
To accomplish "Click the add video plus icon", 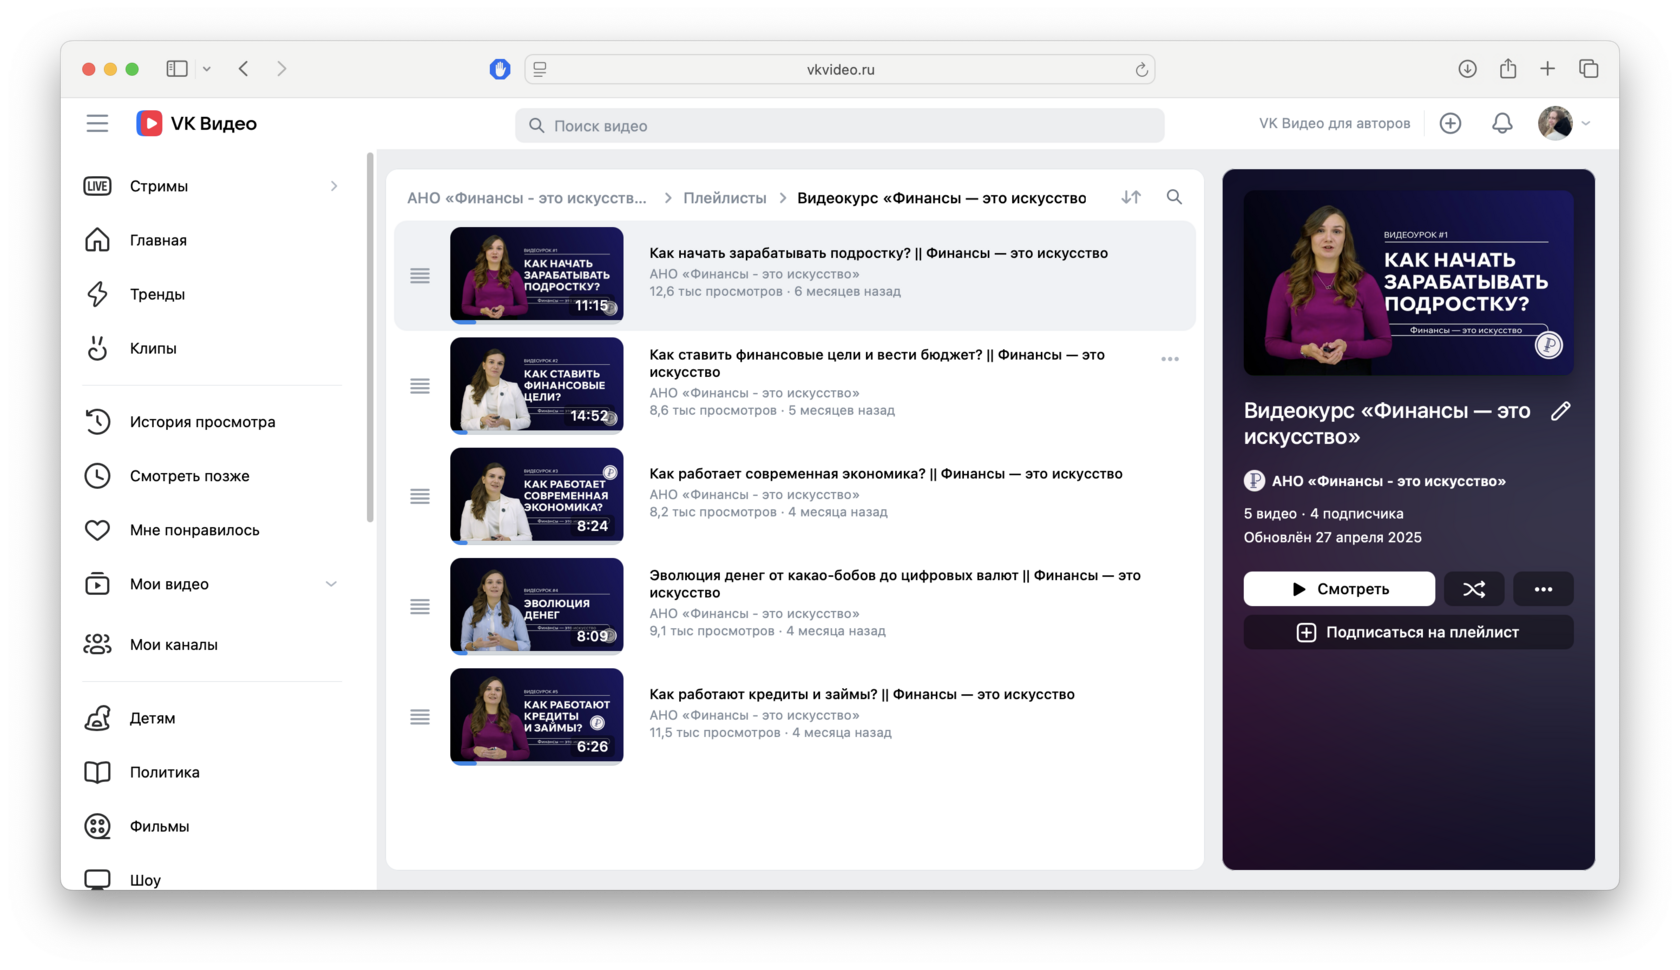I will point(1450,124).
